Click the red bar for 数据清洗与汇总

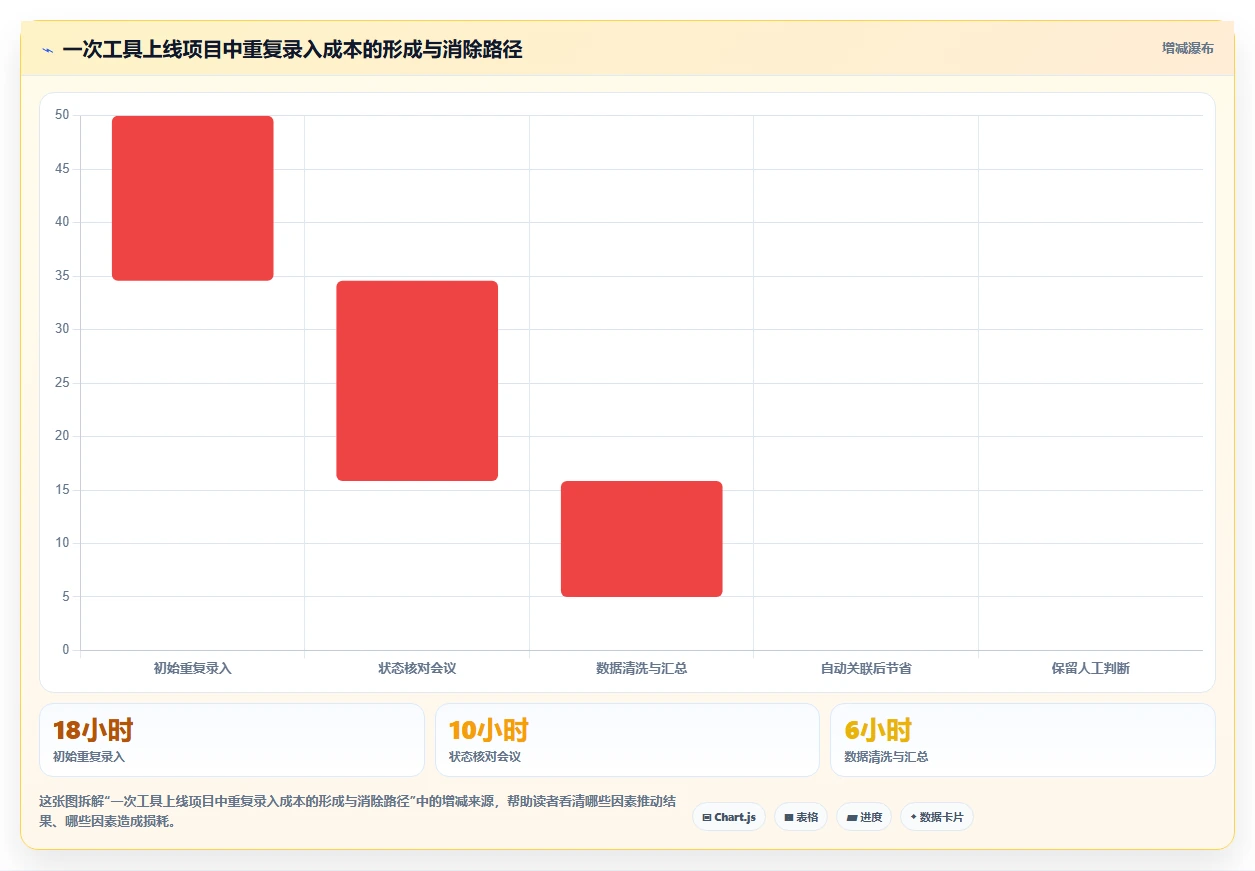coord(641,539)
